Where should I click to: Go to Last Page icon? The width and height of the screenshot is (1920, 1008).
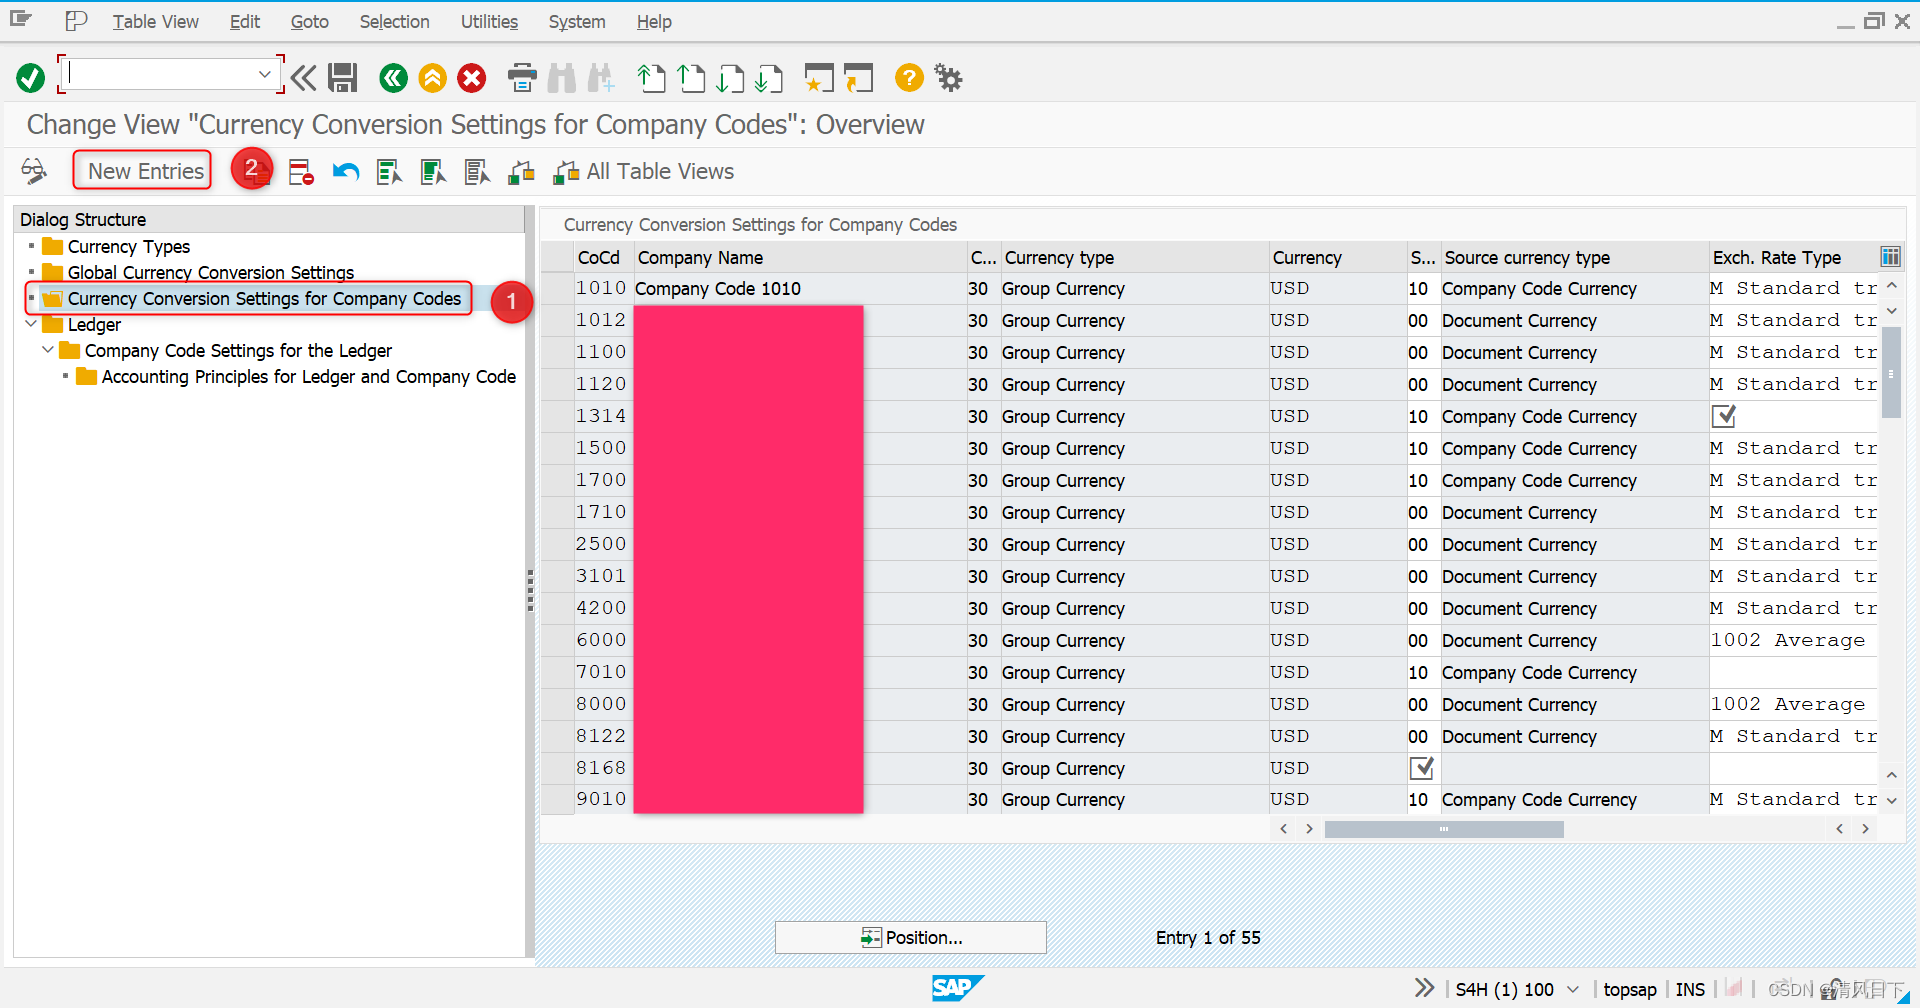[769, 78]
